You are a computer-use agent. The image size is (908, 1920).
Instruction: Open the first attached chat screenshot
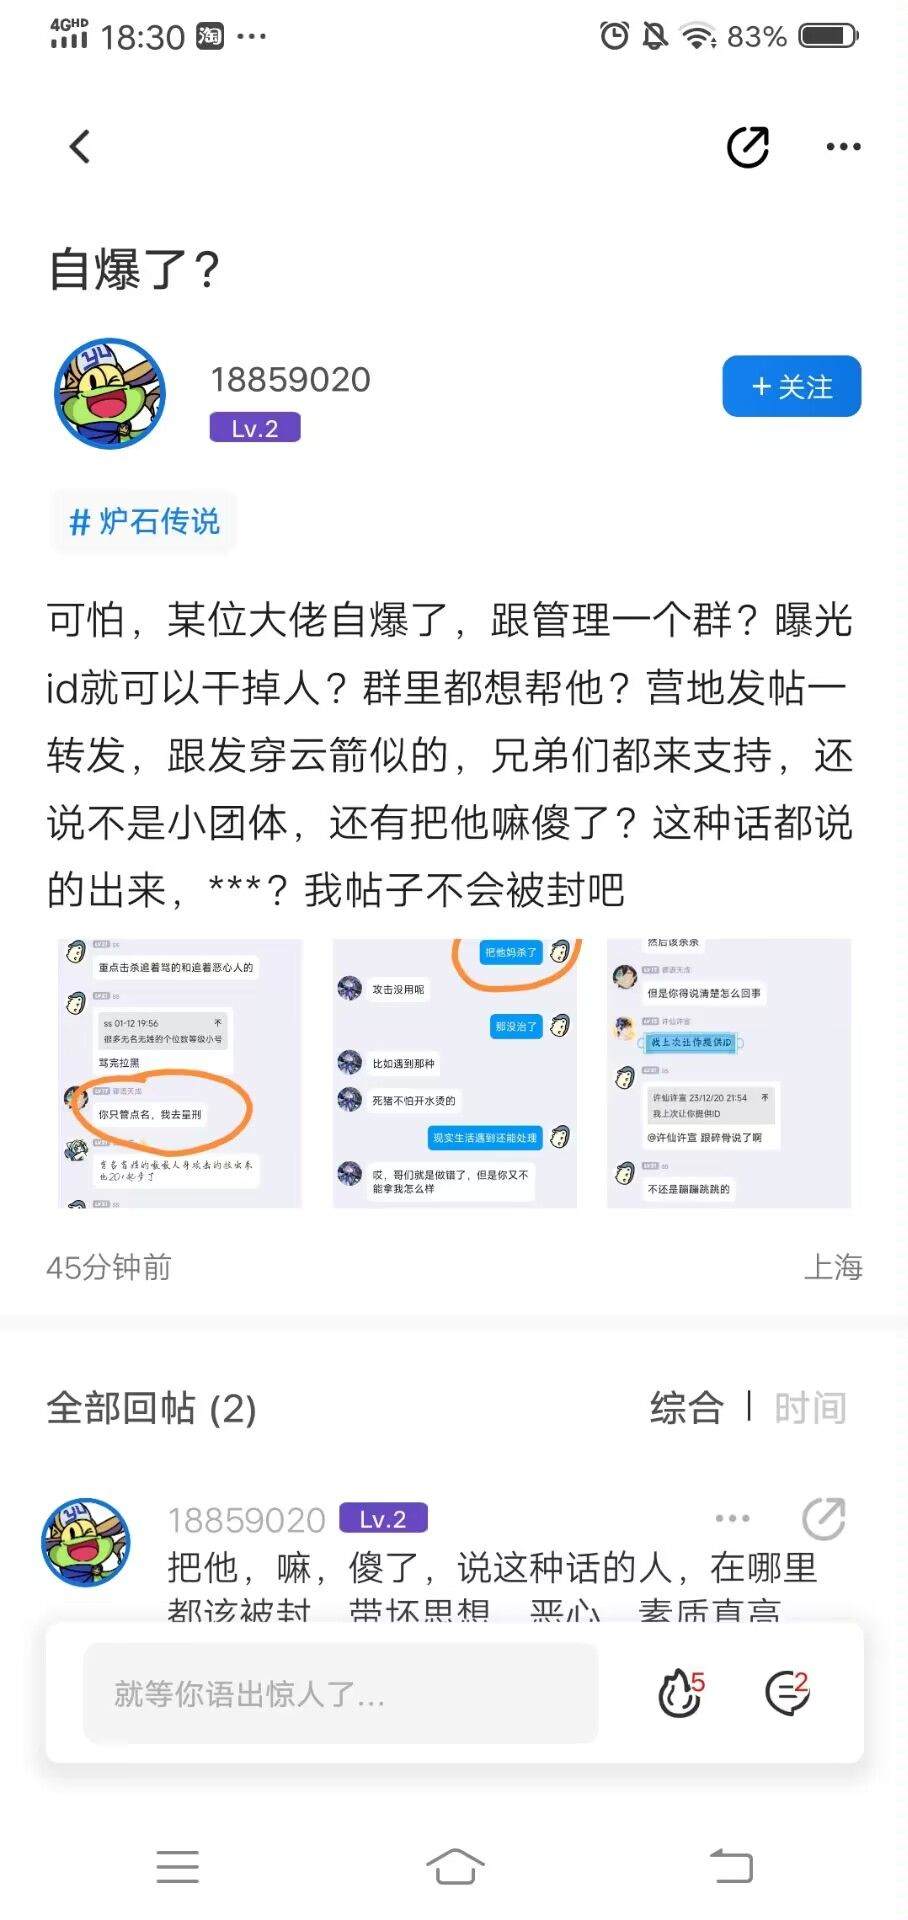click(180, 1073)
